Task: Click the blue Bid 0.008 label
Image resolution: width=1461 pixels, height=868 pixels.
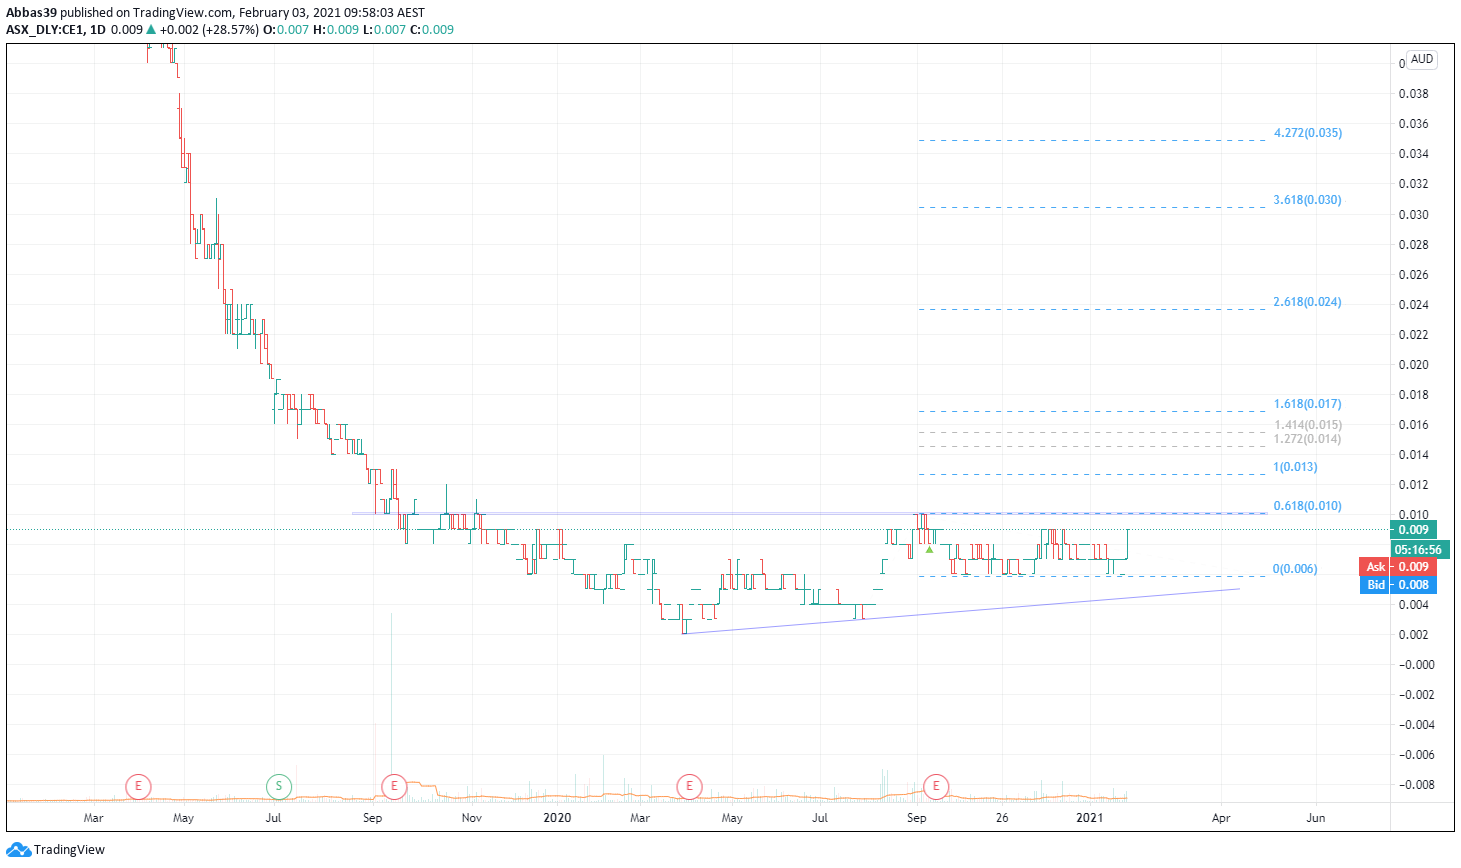Action: pos(1398,585)
